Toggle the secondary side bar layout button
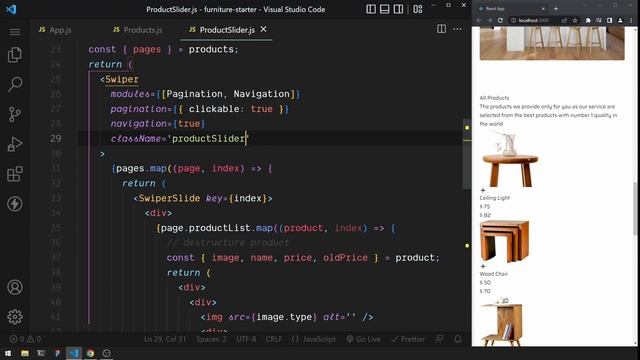 click(398, 9)
